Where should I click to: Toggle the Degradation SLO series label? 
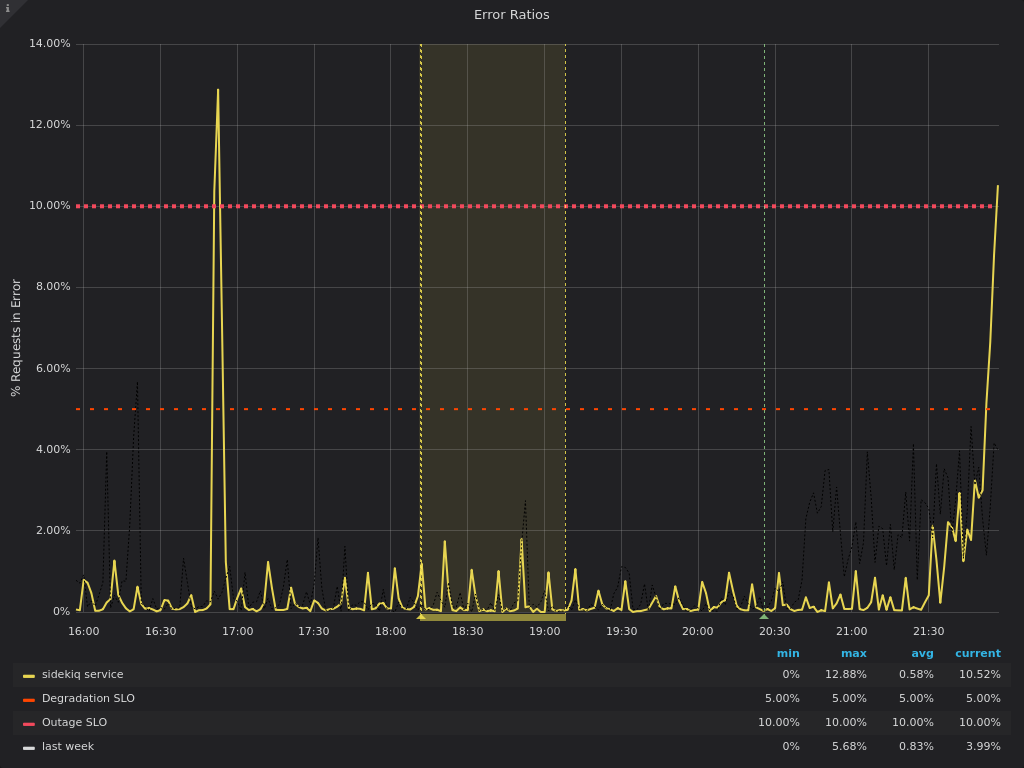click(x=88, y=699)
